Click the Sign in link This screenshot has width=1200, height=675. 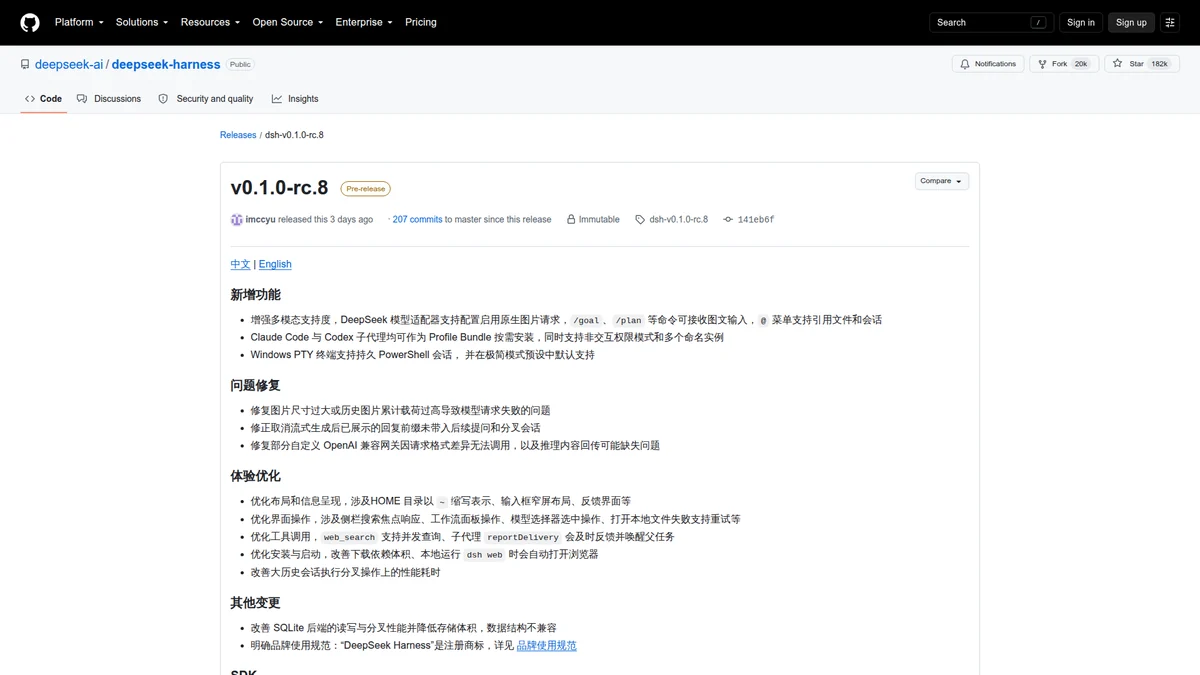[x=1081, y=22]
